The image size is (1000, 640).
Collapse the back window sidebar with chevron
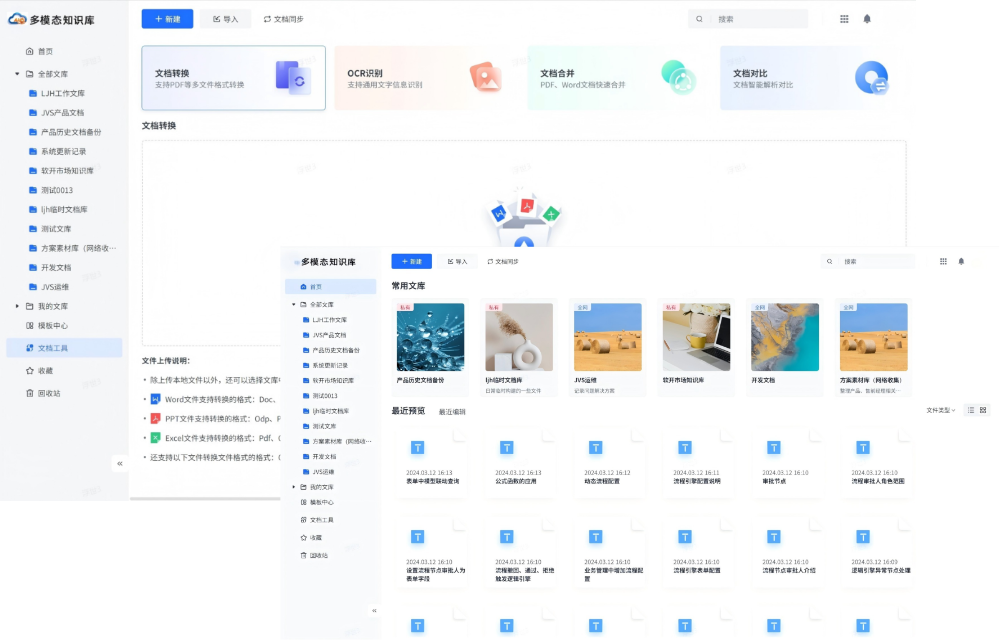coord(120,463)
